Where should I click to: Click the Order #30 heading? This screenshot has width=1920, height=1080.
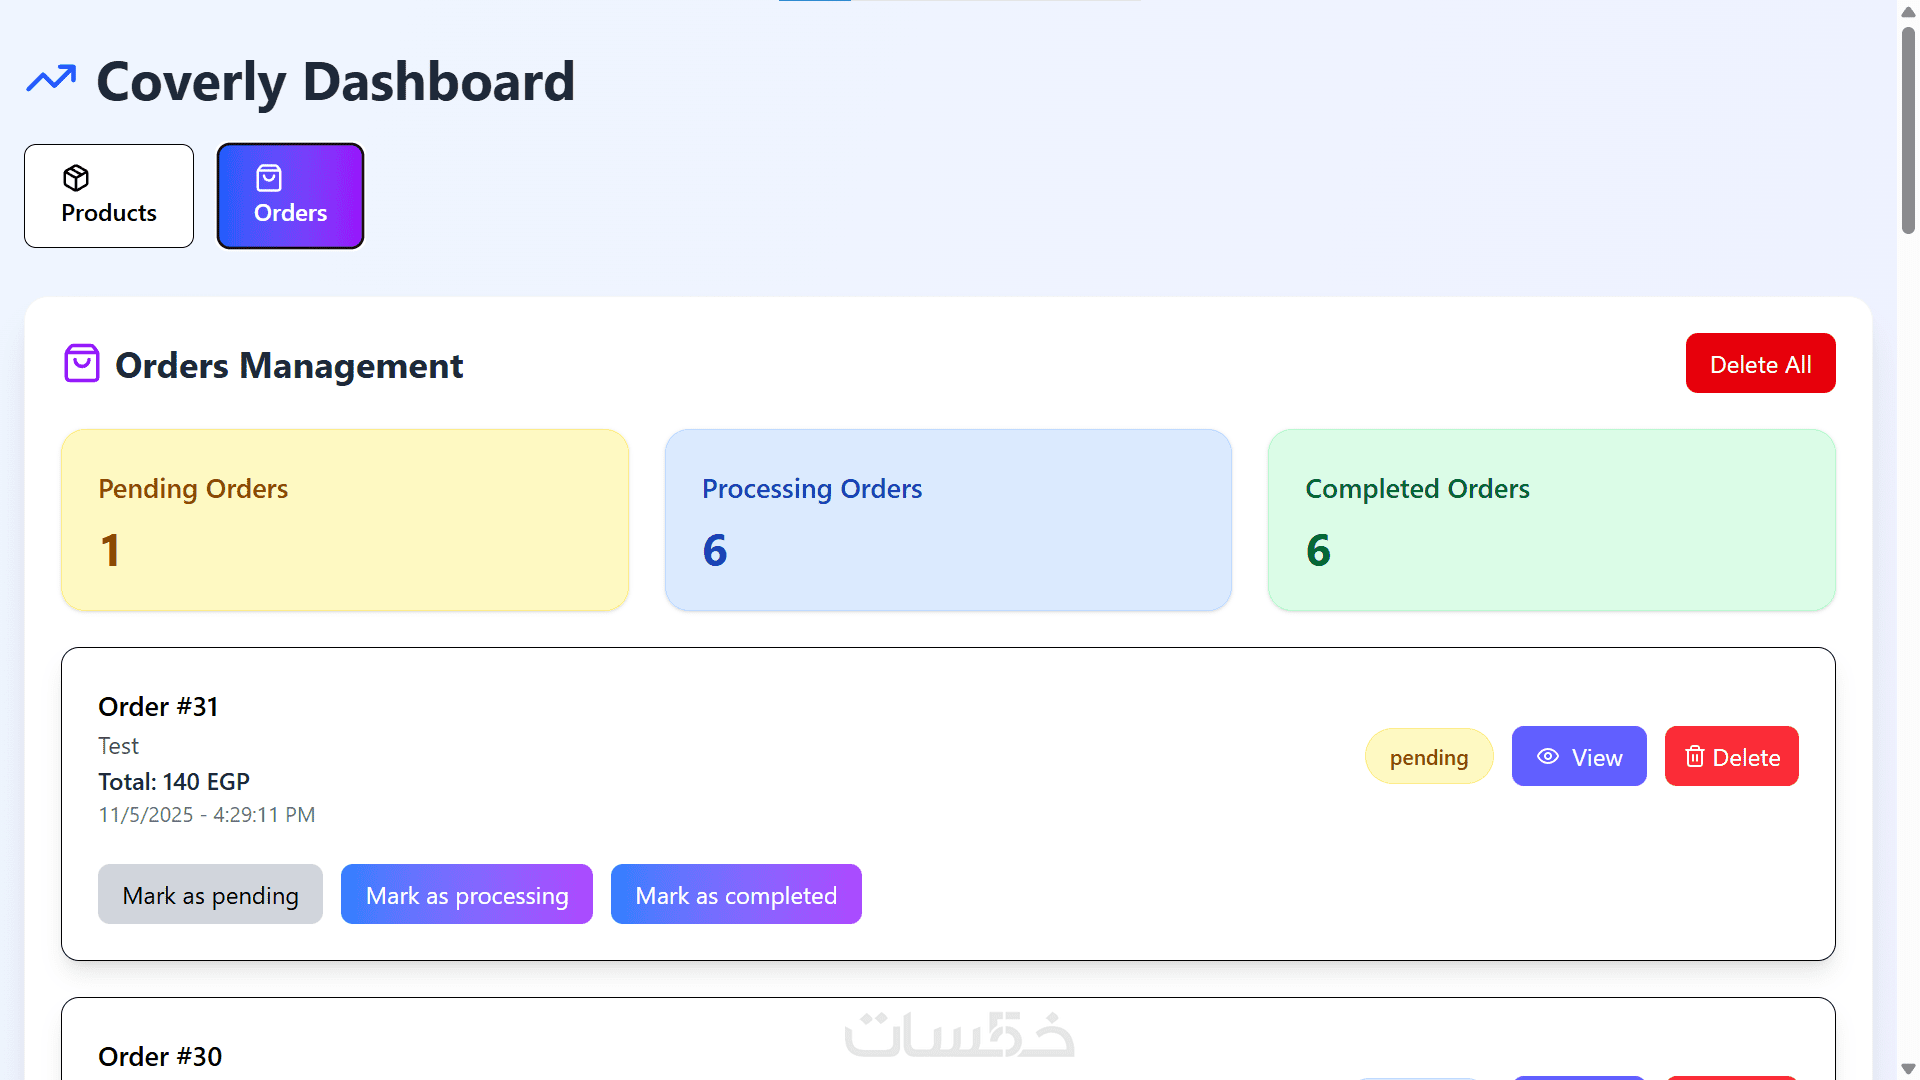coord(160,1056)
